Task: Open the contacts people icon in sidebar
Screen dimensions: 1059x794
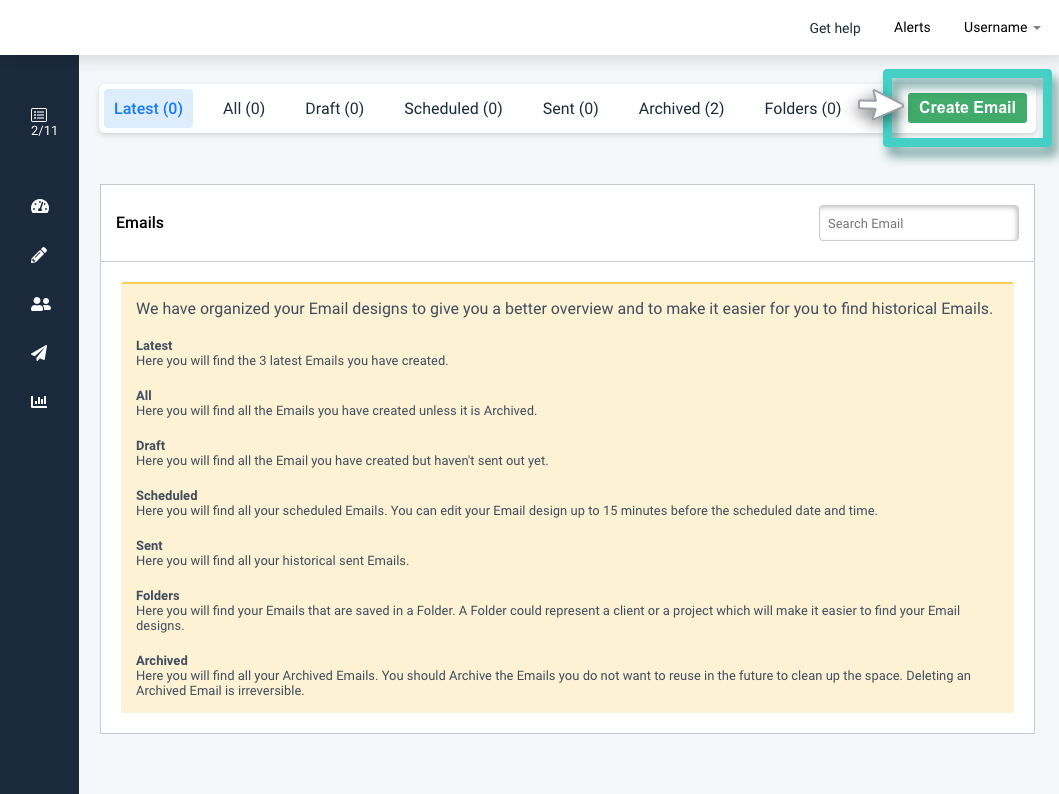Action: click(41, 304)
